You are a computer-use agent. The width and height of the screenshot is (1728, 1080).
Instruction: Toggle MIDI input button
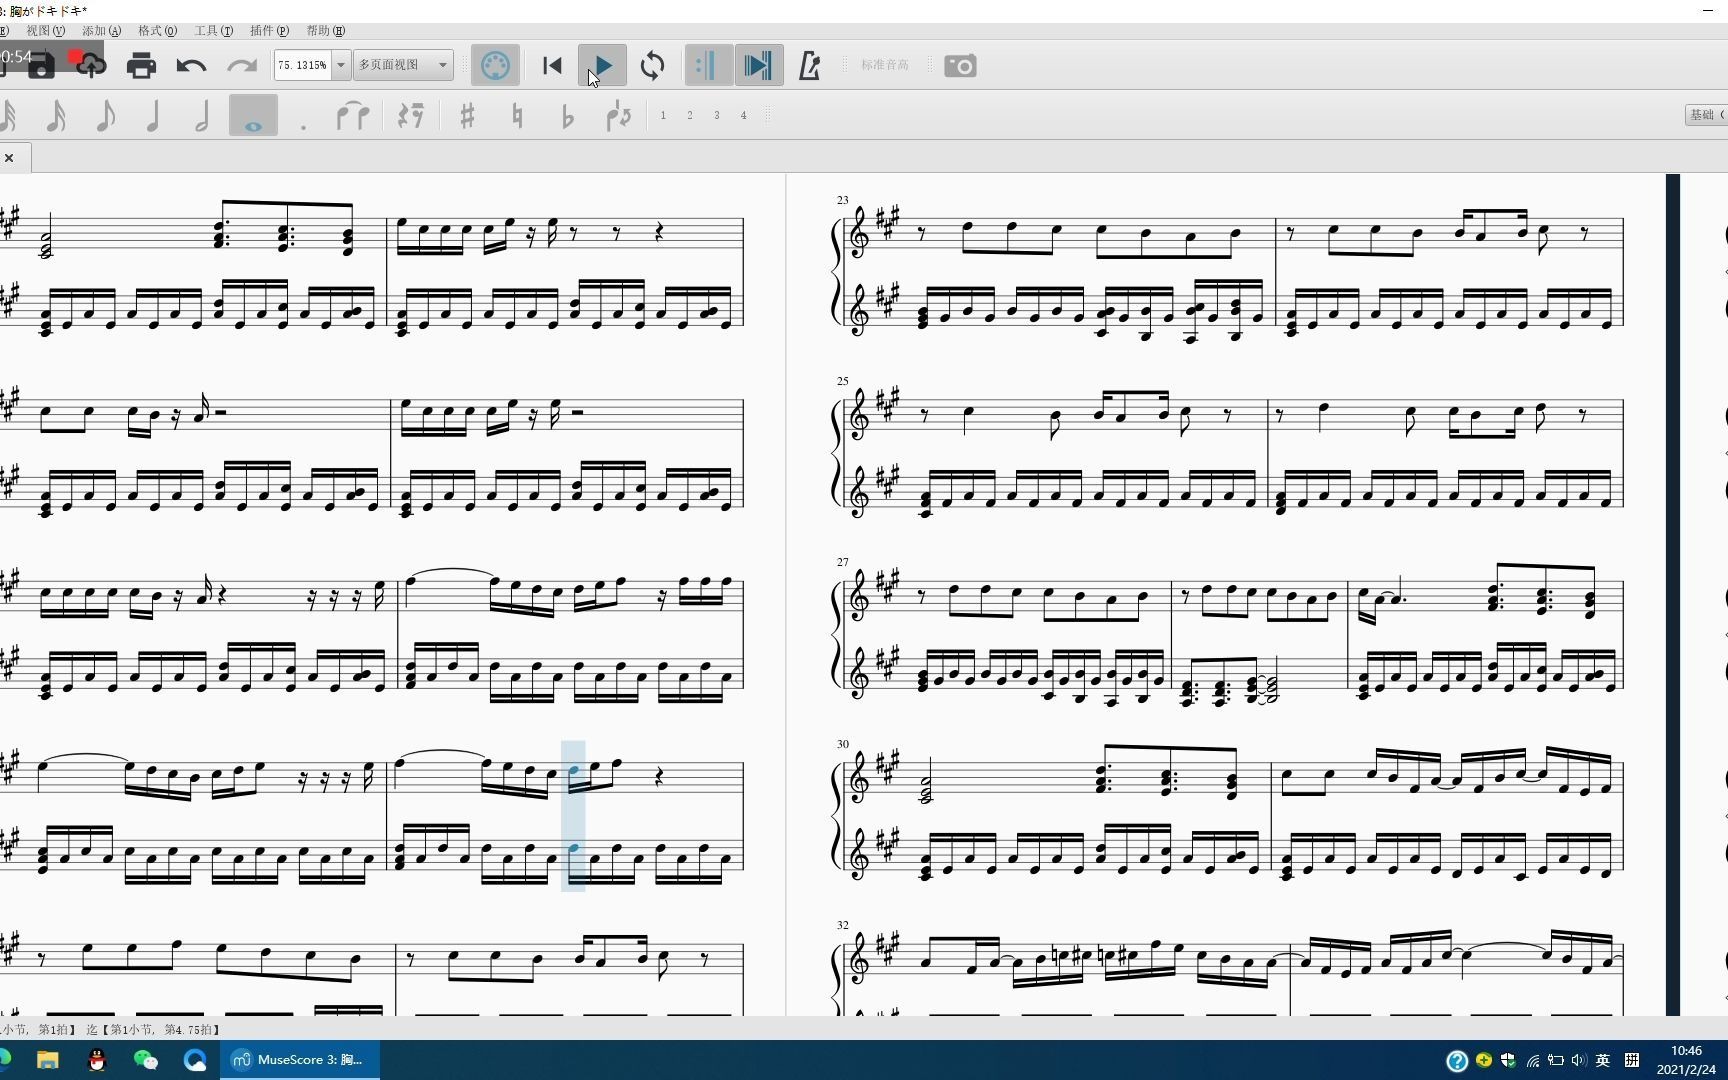coord(495,66)
